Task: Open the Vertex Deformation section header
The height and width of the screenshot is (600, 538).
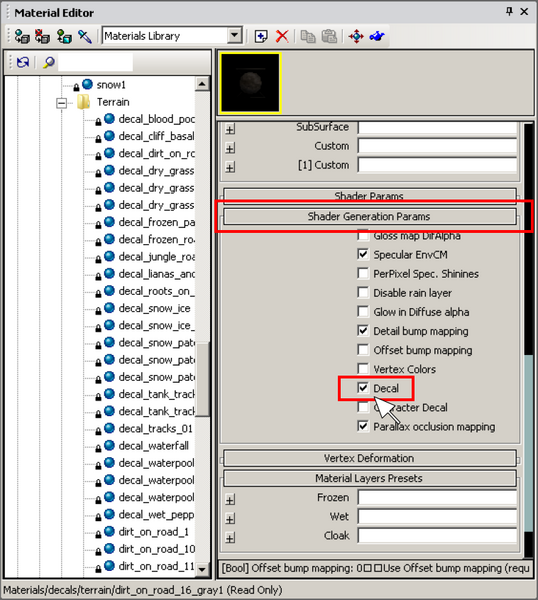Action: point(370,458)
